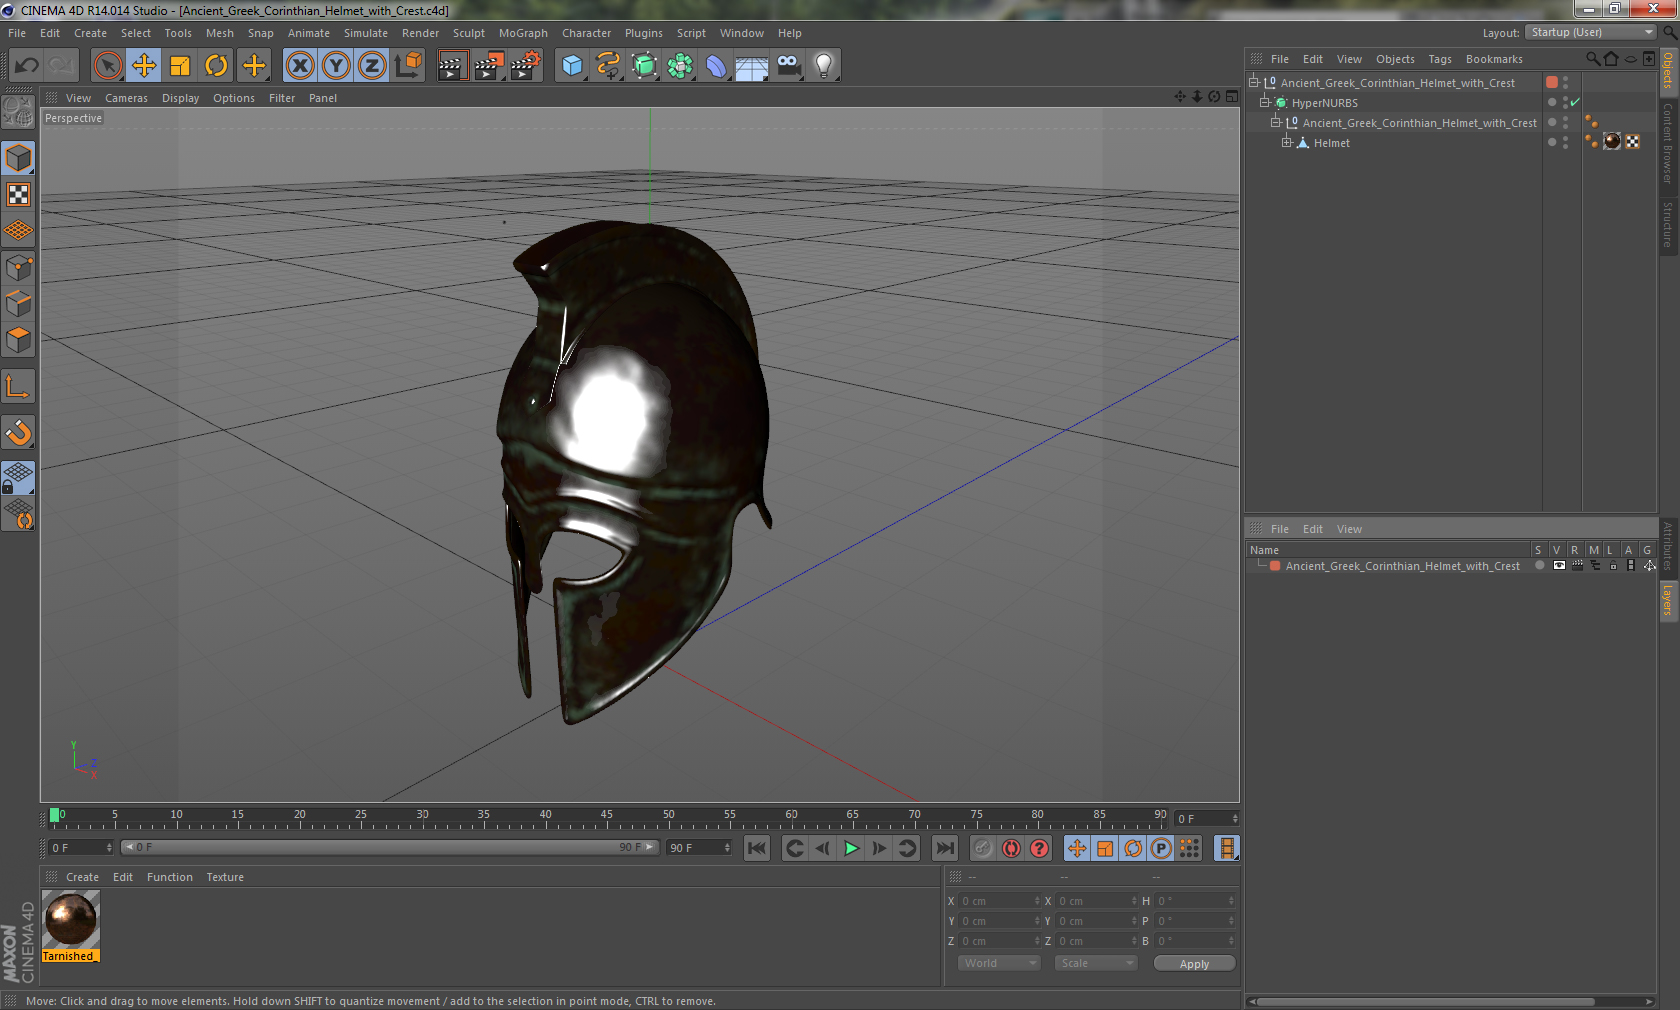Expand the Helmet object node
Screen dimensions: 1680x1010
[1287, 142]
